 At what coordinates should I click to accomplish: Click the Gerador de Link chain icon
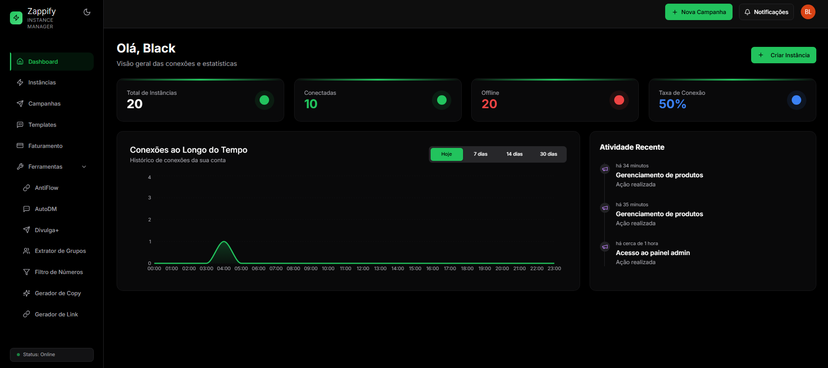(x=26, y=314)
